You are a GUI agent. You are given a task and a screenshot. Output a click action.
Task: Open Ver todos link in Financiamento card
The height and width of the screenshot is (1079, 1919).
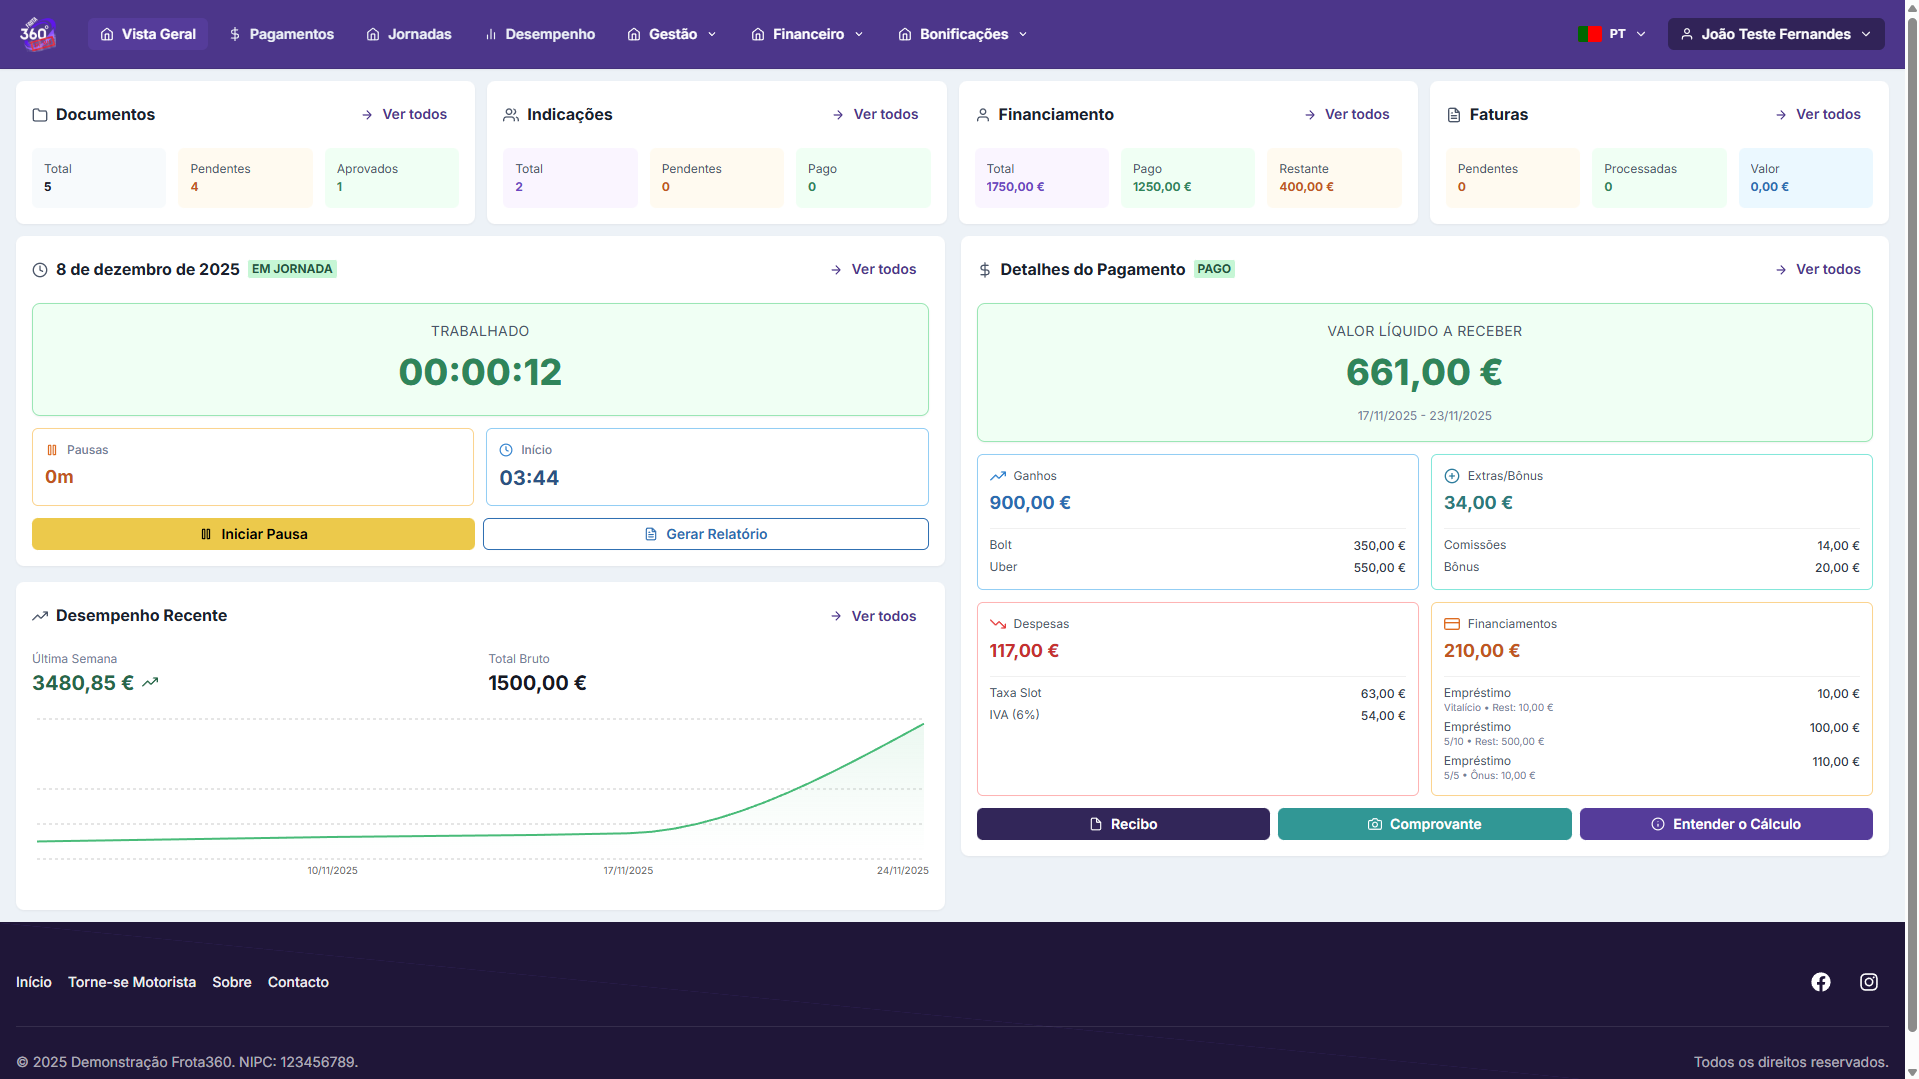coord(1347,115)
